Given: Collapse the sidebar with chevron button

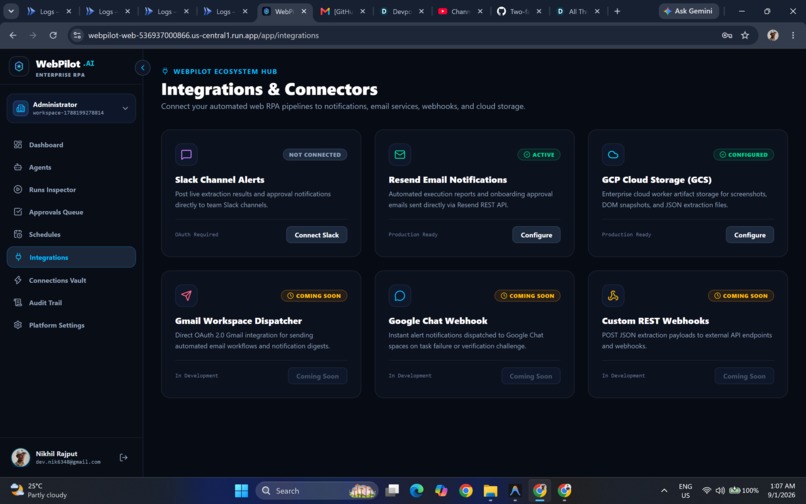Looking at the screenshot, I should tap(142, 67).
